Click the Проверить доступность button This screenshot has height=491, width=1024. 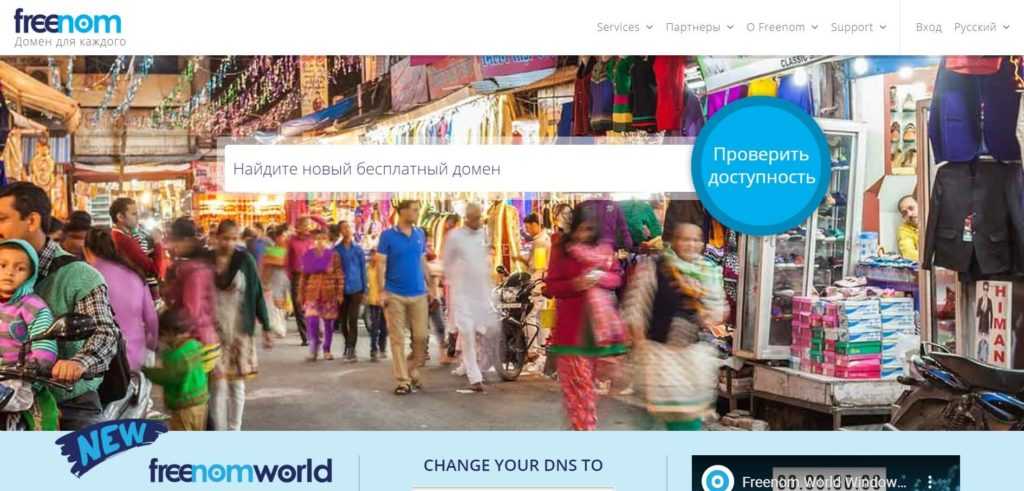(x=761, y=166)
